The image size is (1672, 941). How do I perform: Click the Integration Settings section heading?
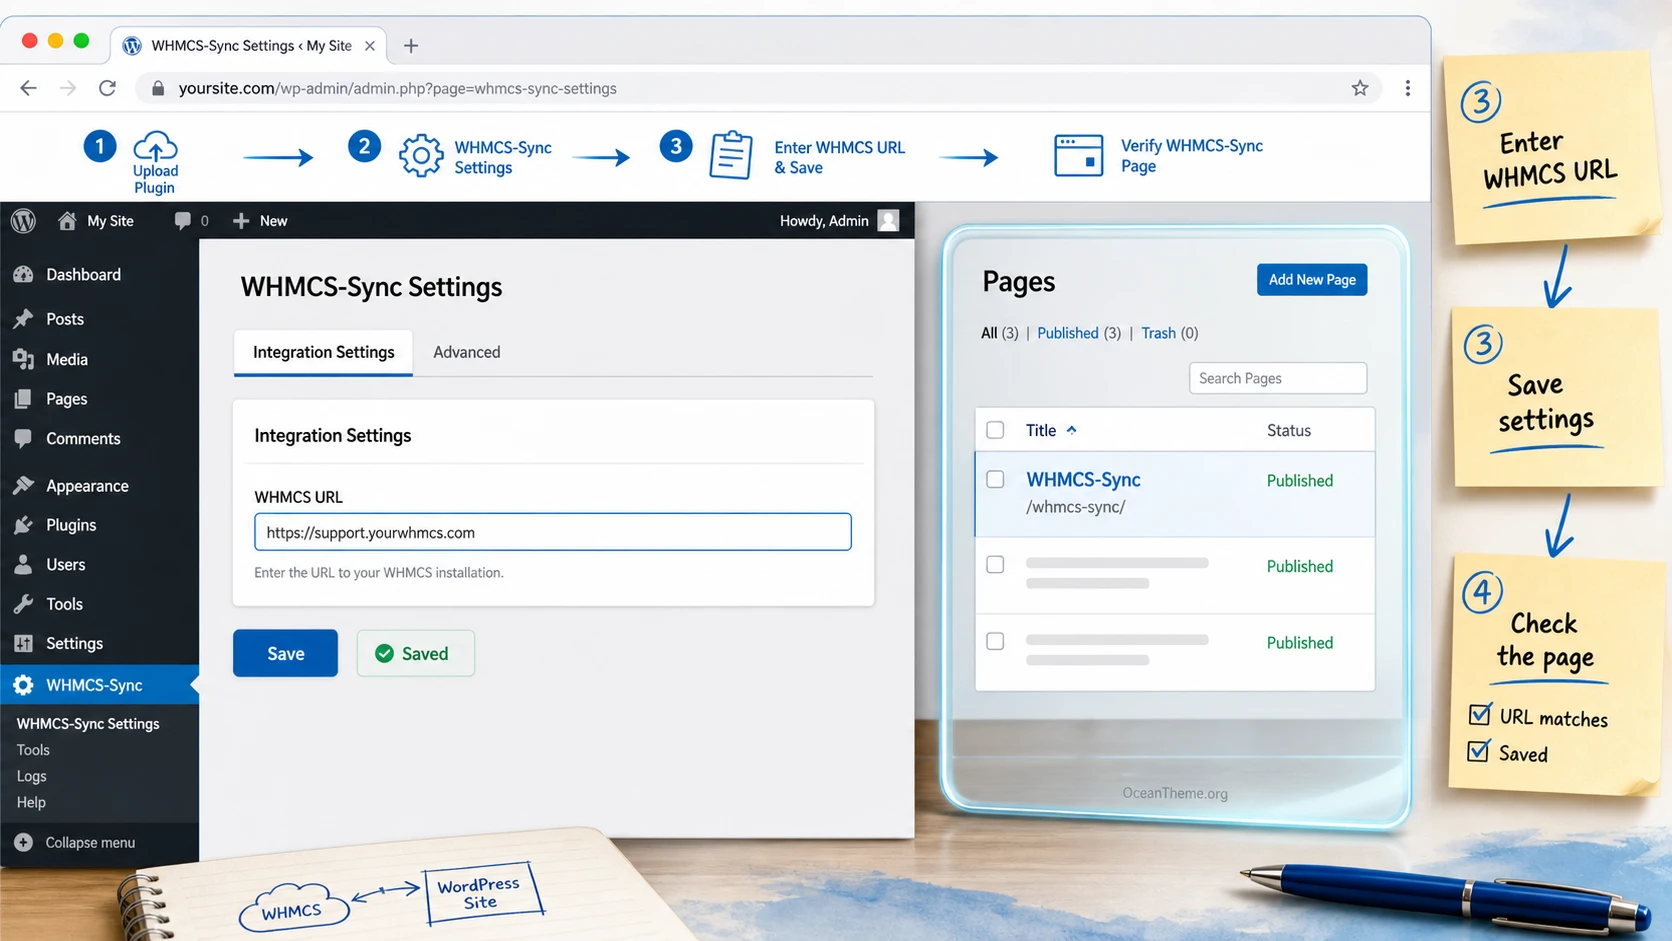[x=333, y=436]
